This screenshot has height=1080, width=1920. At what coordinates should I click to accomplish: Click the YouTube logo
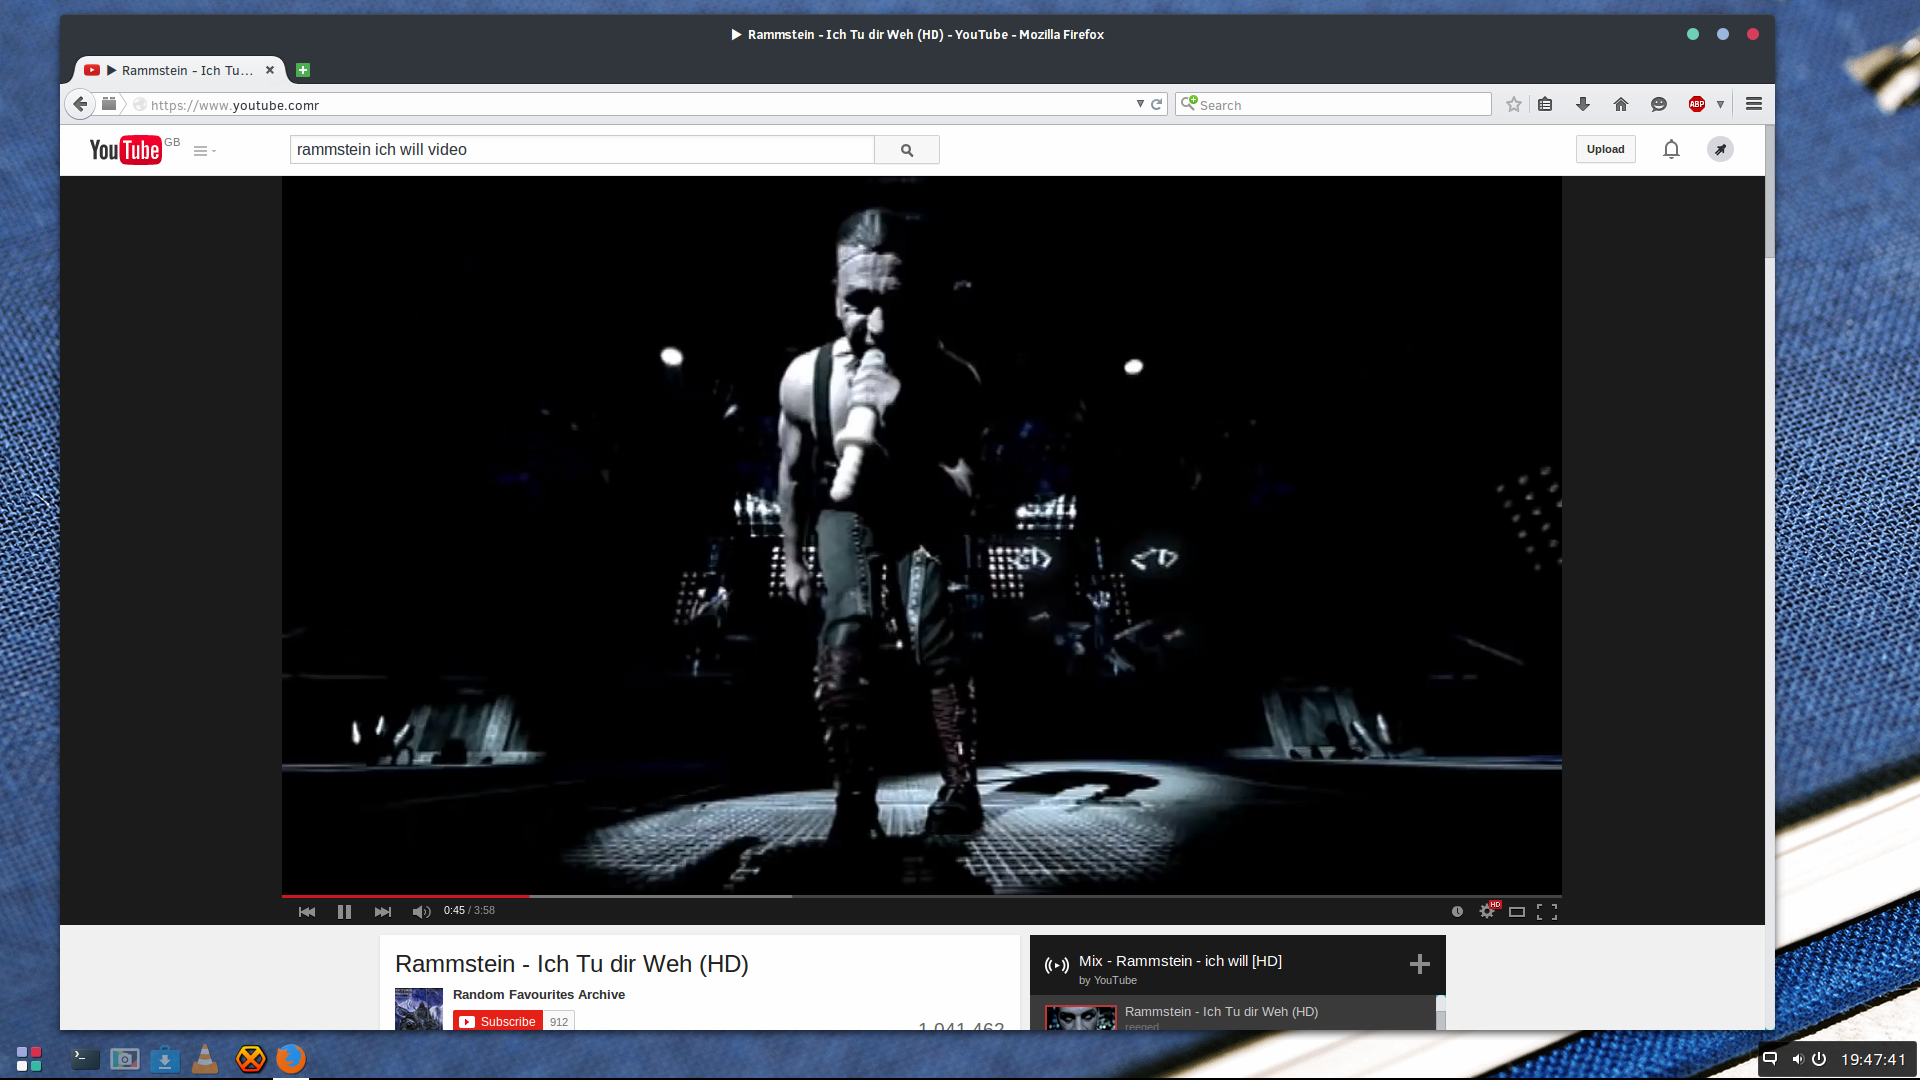(126, 150)
